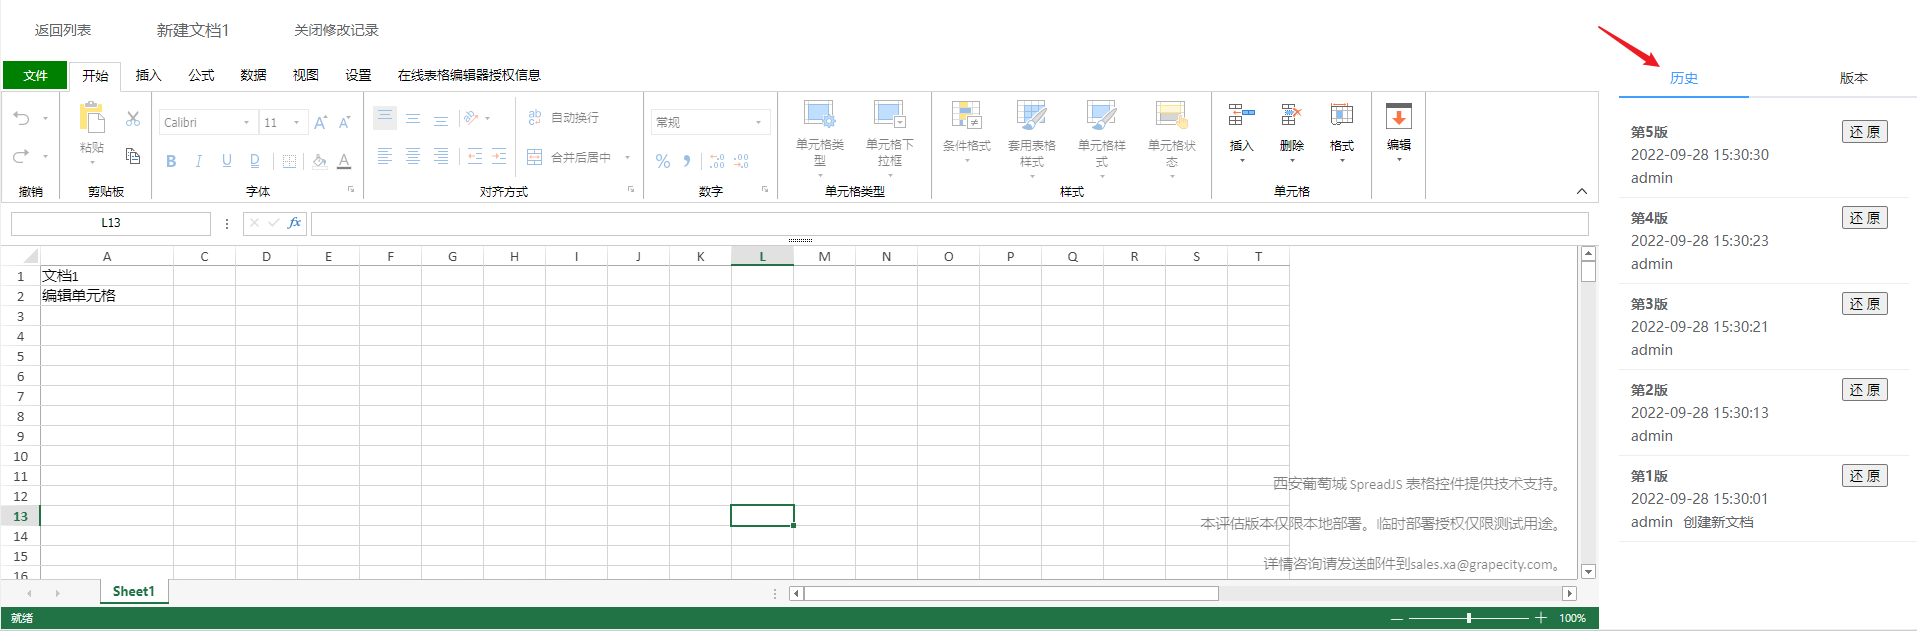Screen dimensions: 1917x632
Task: Switch to the 数据 data tab
Action: (253, 75)
